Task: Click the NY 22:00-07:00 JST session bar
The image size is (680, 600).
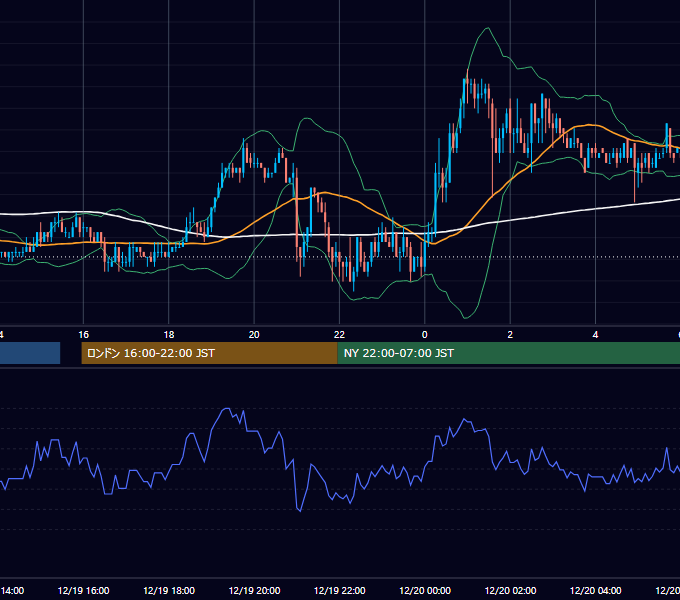Action: point(509,353)
